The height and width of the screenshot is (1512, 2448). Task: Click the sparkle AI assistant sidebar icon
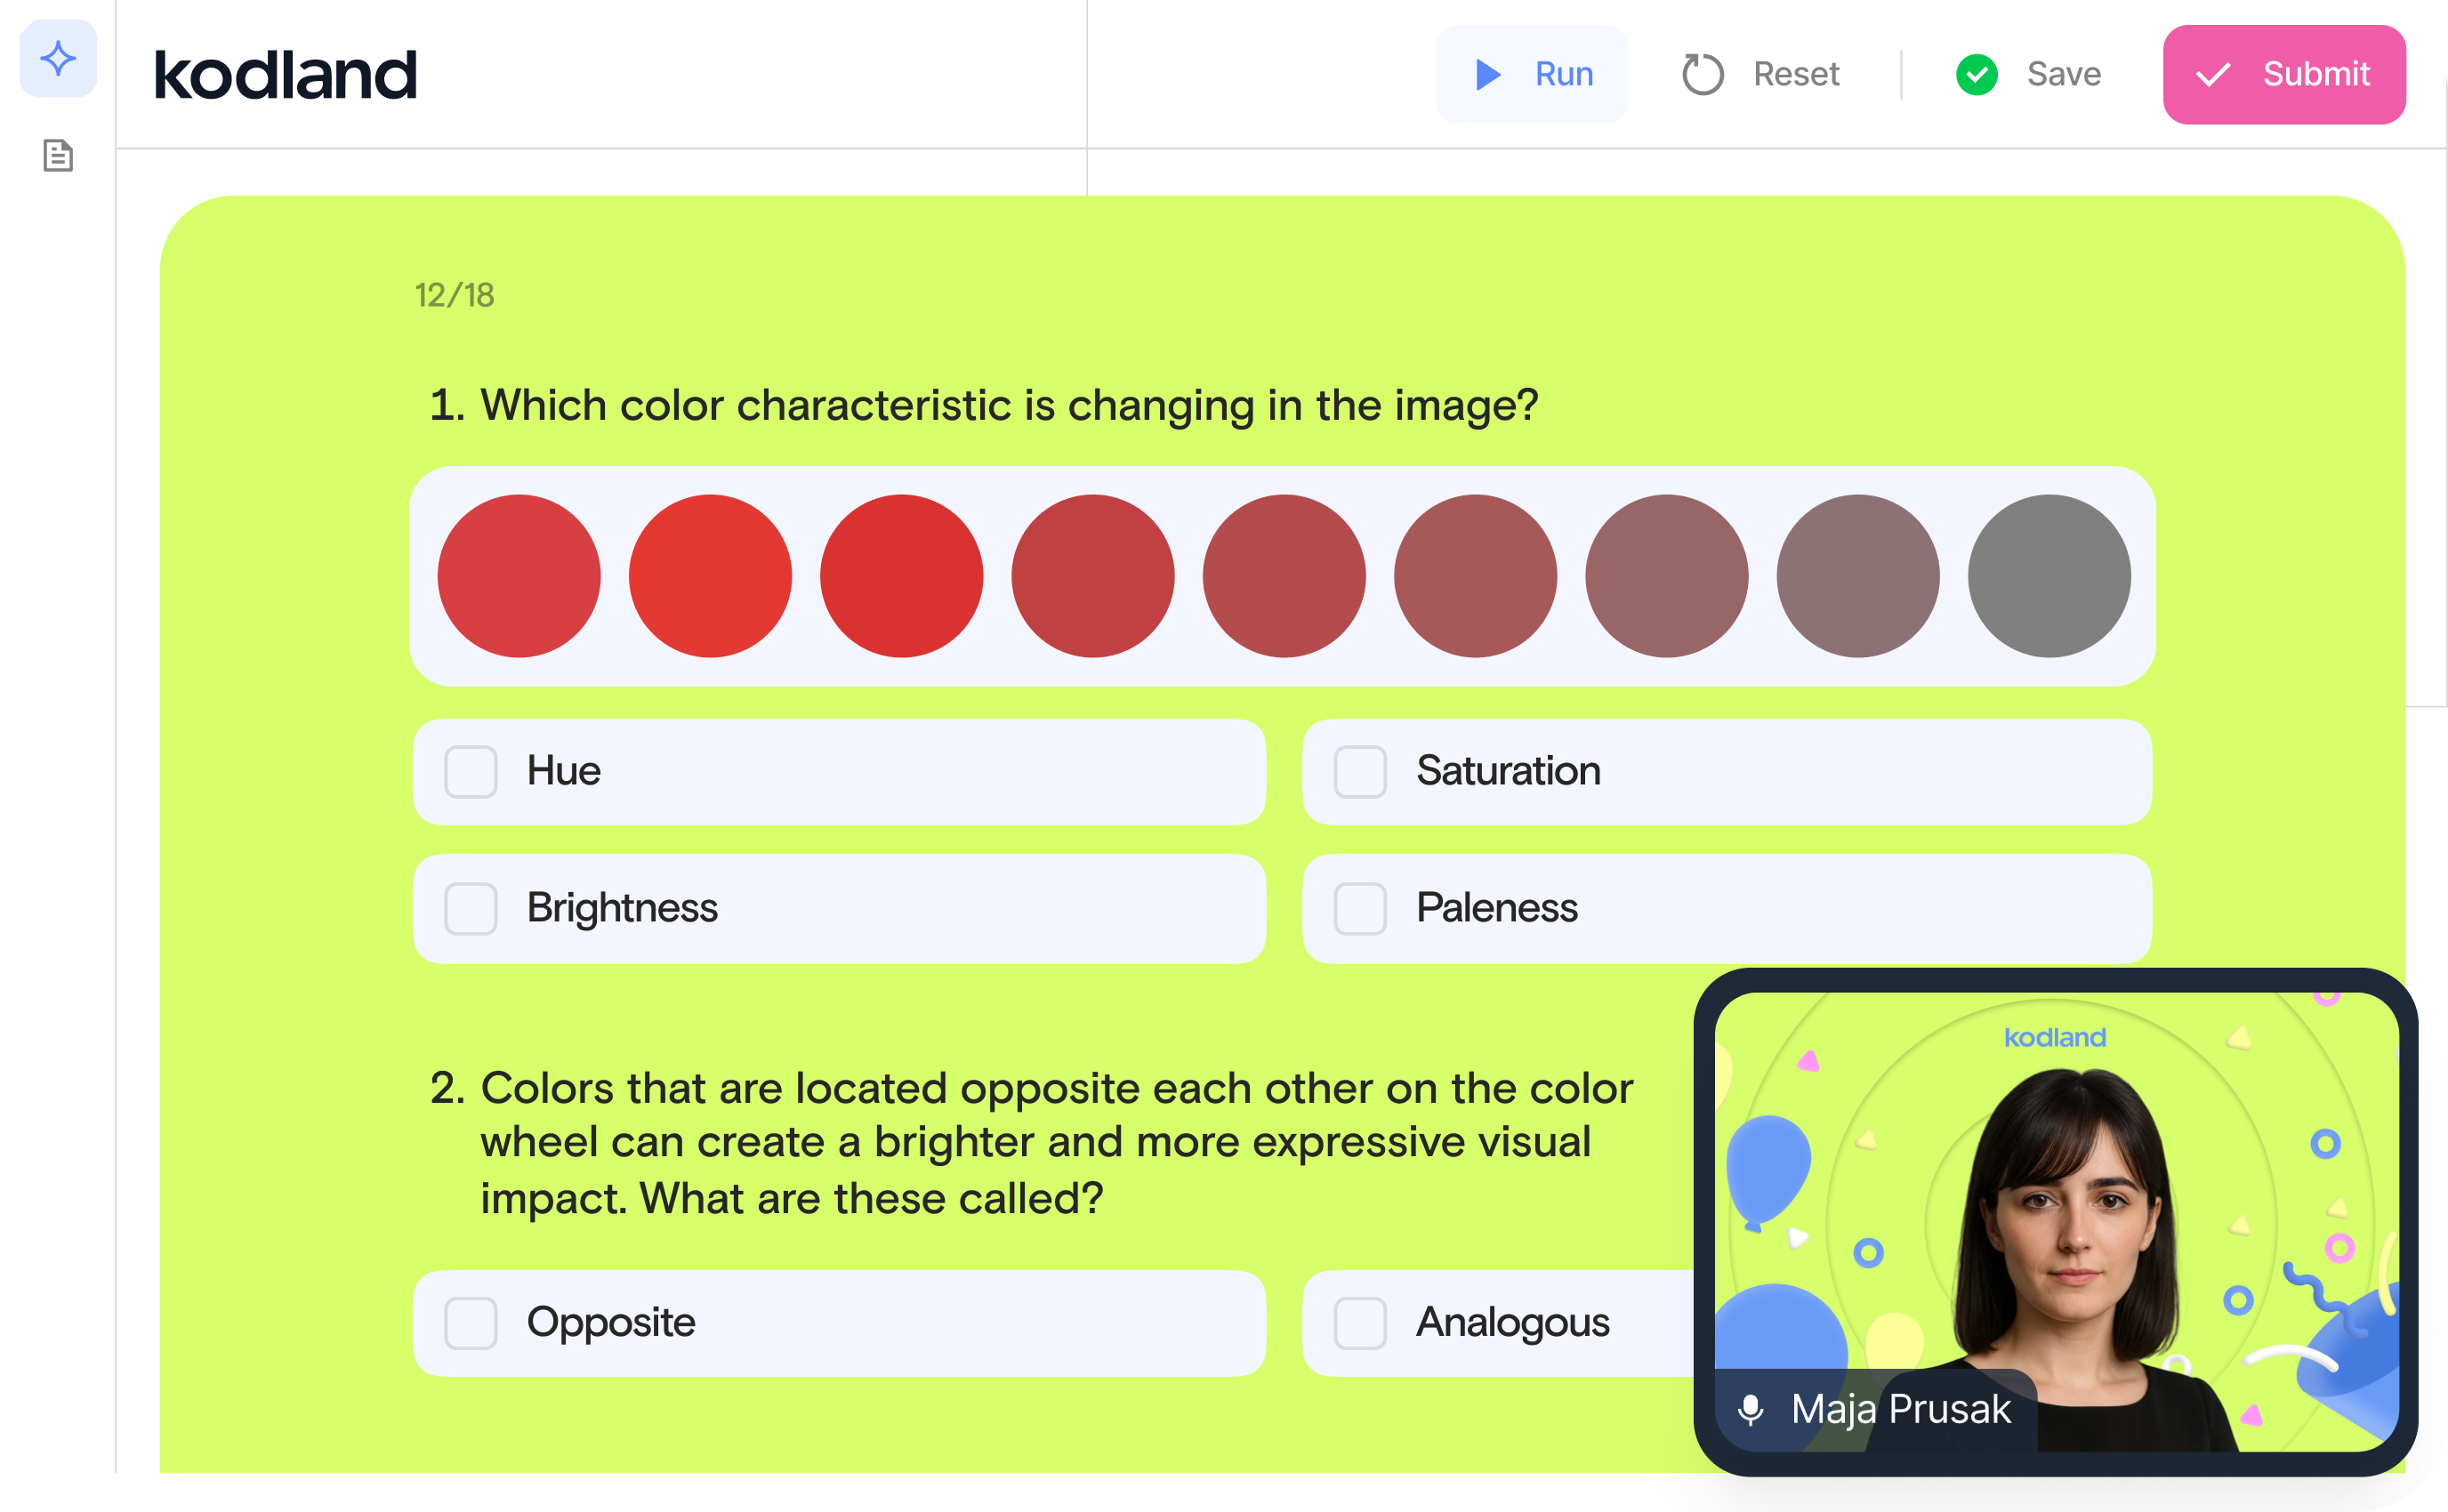pos(58,59)
